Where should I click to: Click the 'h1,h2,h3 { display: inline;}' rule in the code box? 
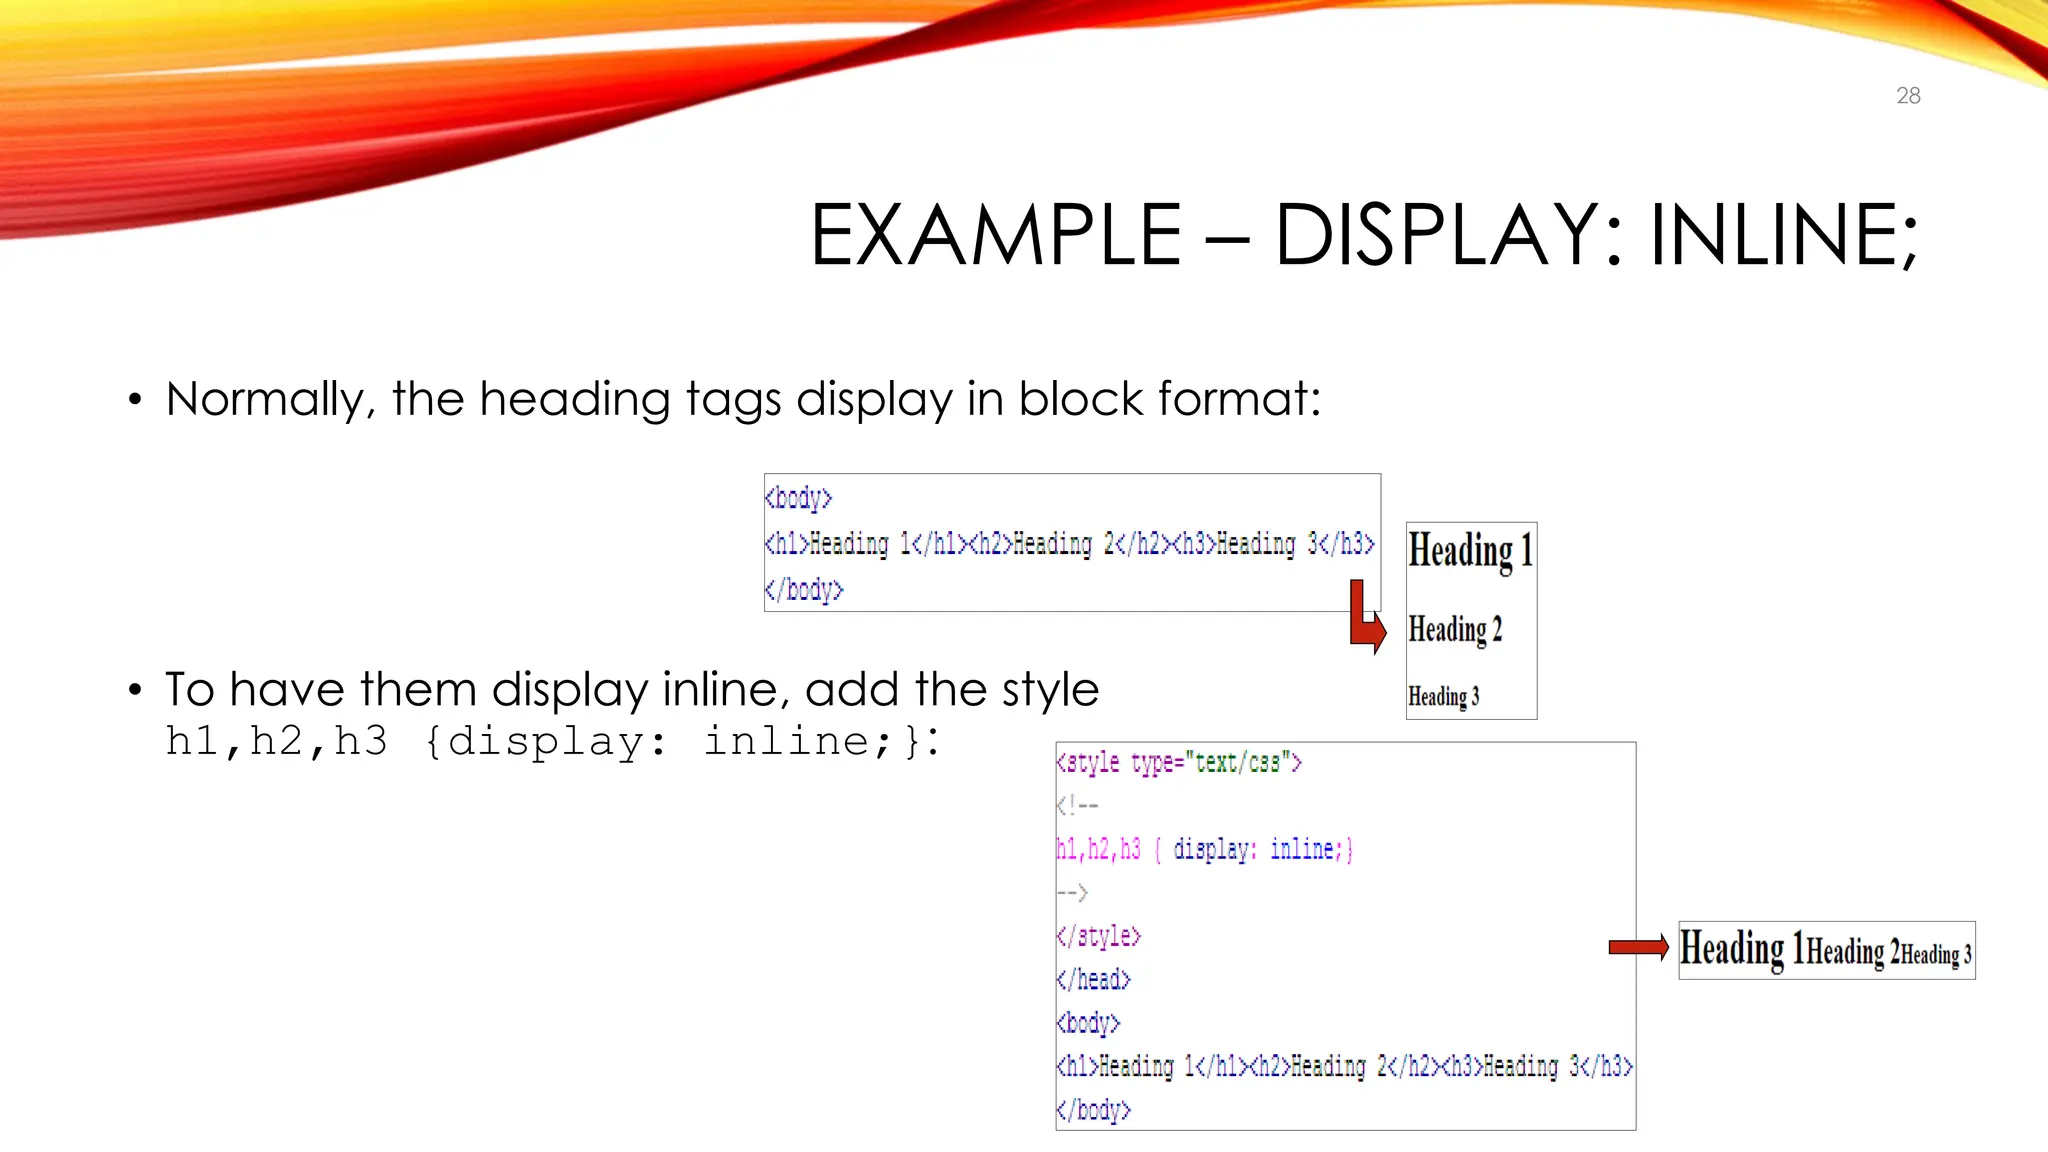1205,849
